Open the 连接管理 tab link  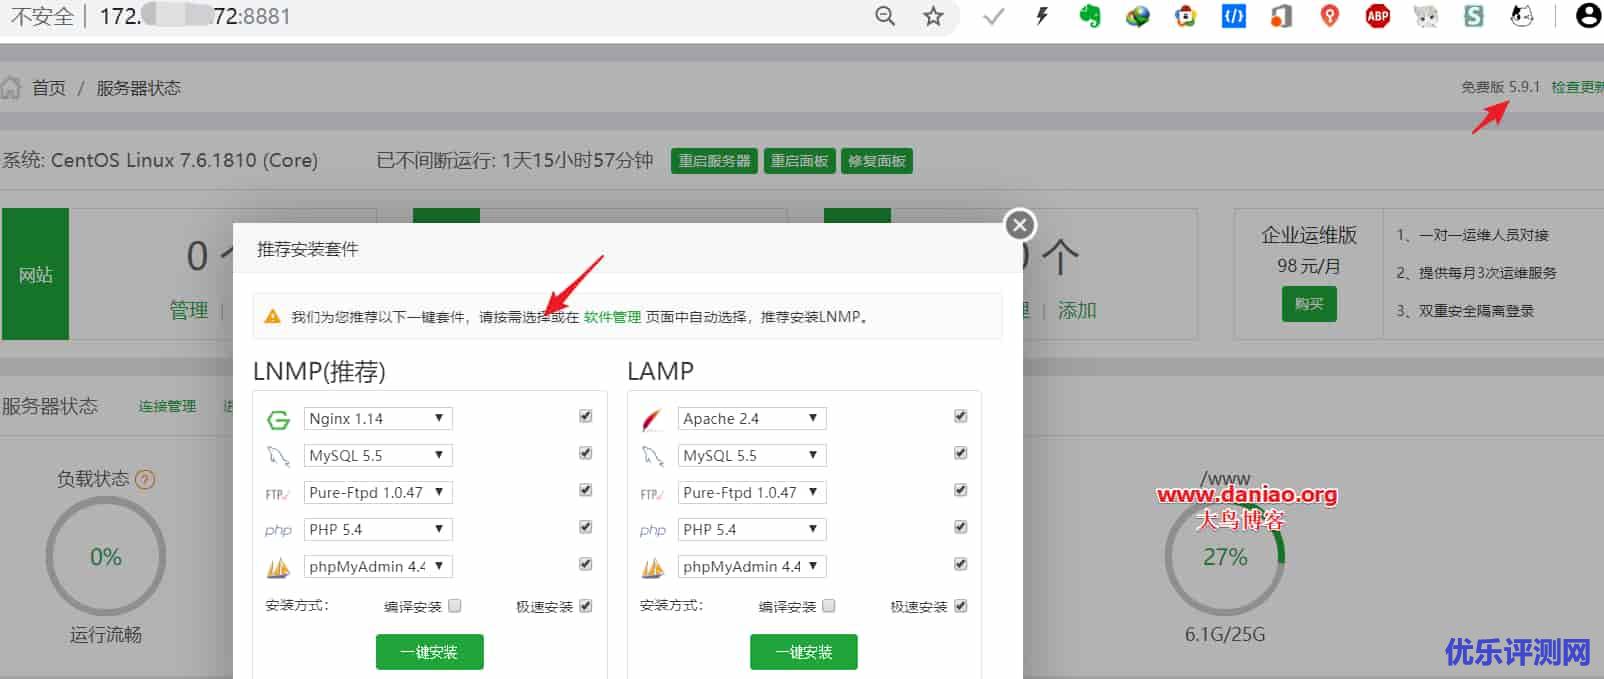click(x=167, y=406)
